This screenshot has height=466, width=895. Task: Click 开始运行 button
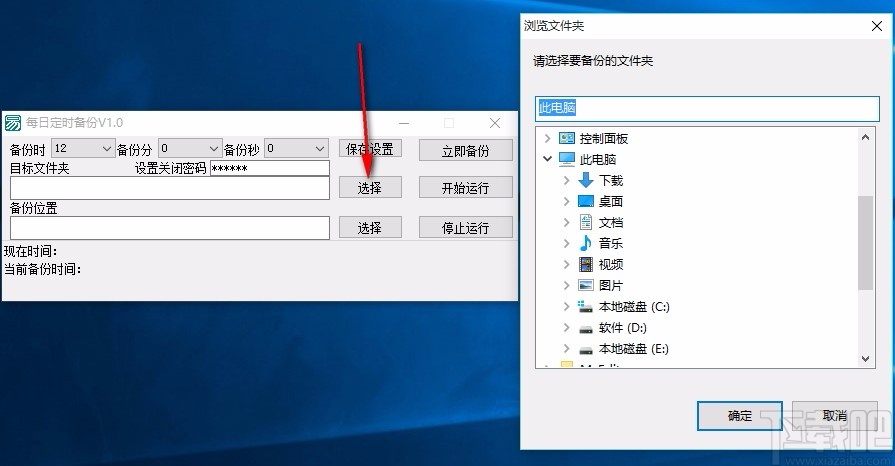[x=465, y=187]
